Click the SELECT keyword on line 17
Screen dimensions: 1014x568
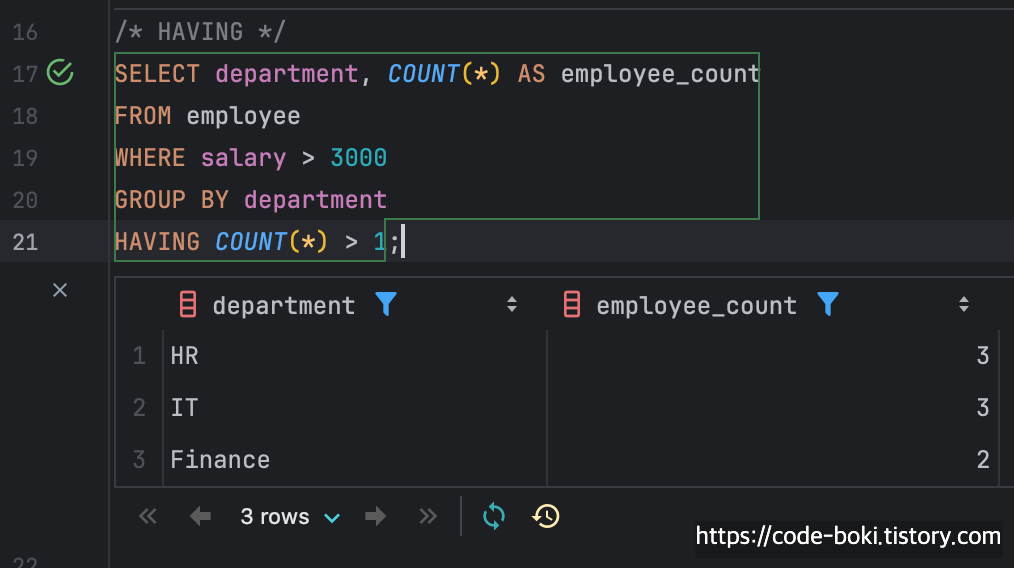(x=157, y=74)
